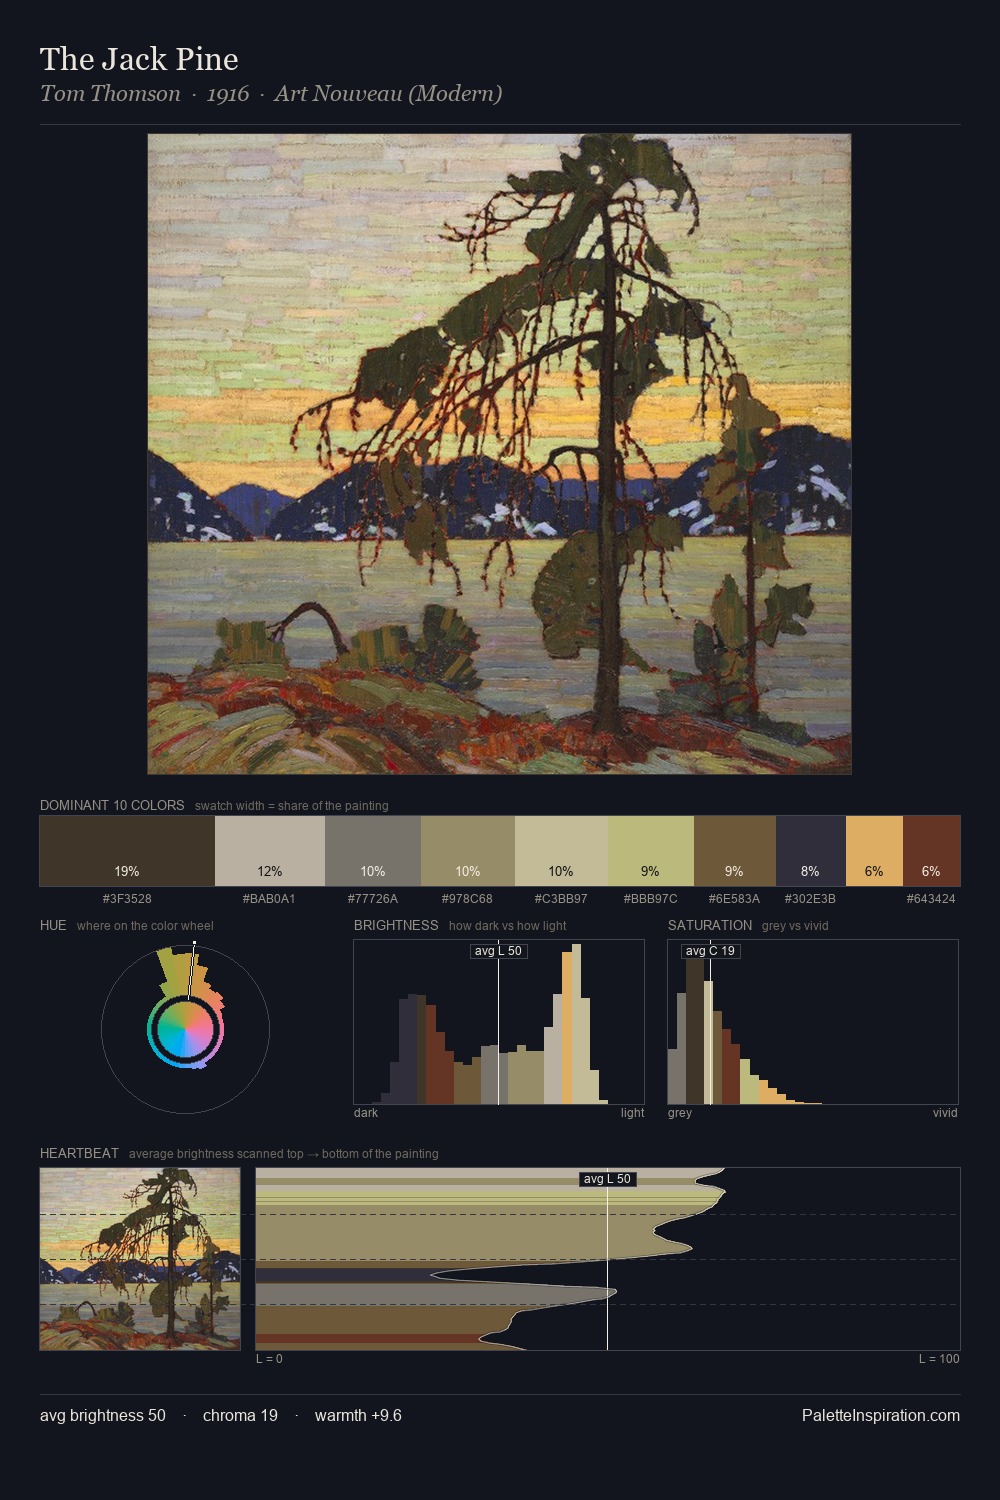
Task: Click the hex code text '#978C68'
Action: [x=467, y=899]
